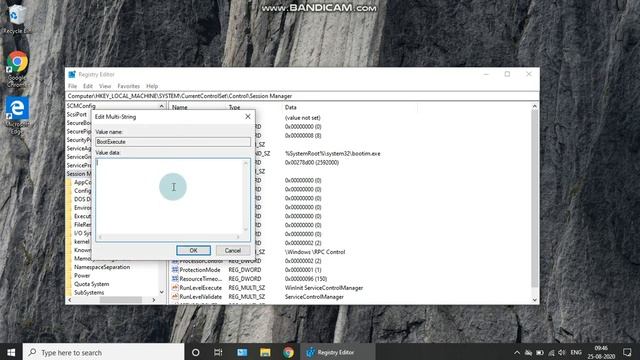This screenshot has width=640, height=360.
Task: Click data 'WinInit ServiceControlManager'
Action: click(x=324, y=288)
